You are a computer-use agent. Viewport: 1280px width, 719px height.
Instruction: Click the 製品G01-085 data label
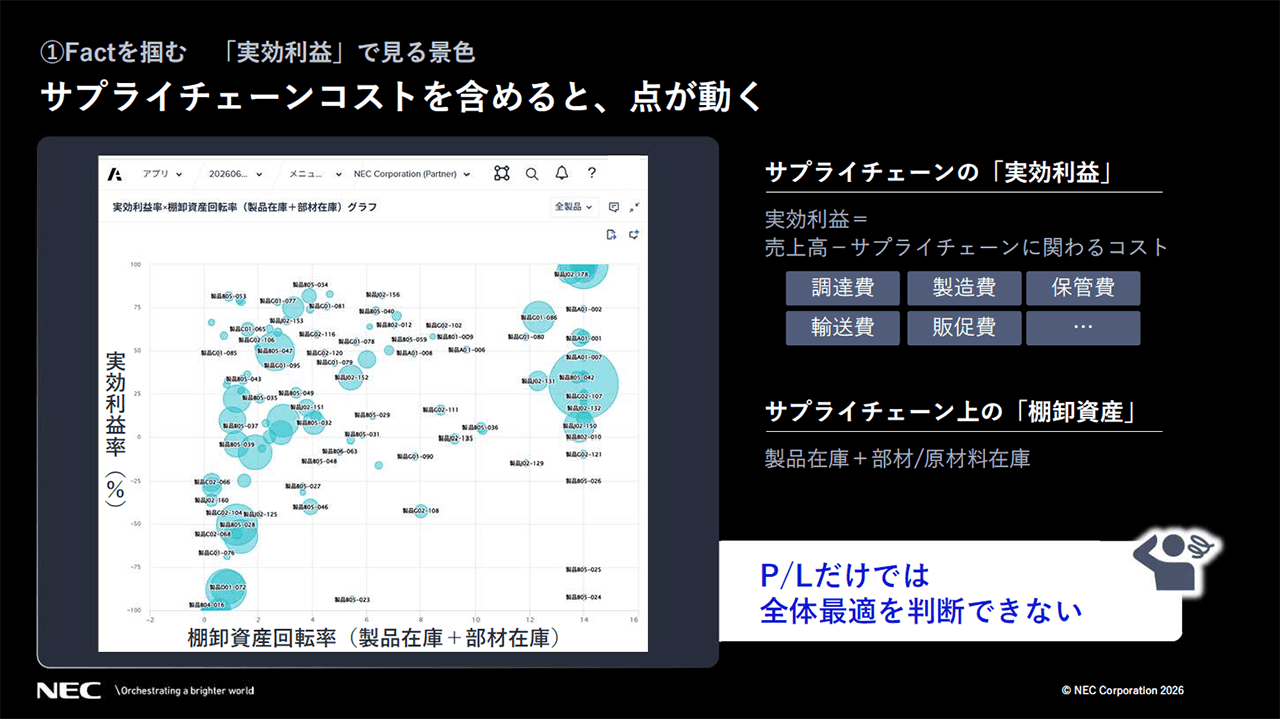pyautogui.click(x=218, y=353)
